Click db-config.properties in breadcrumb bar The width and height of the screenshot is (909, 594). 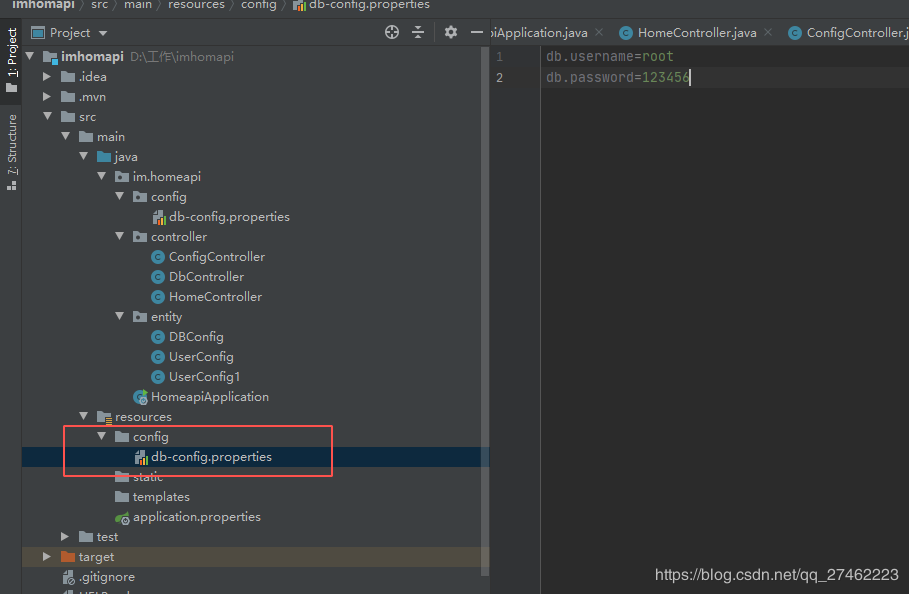point(369,5)
